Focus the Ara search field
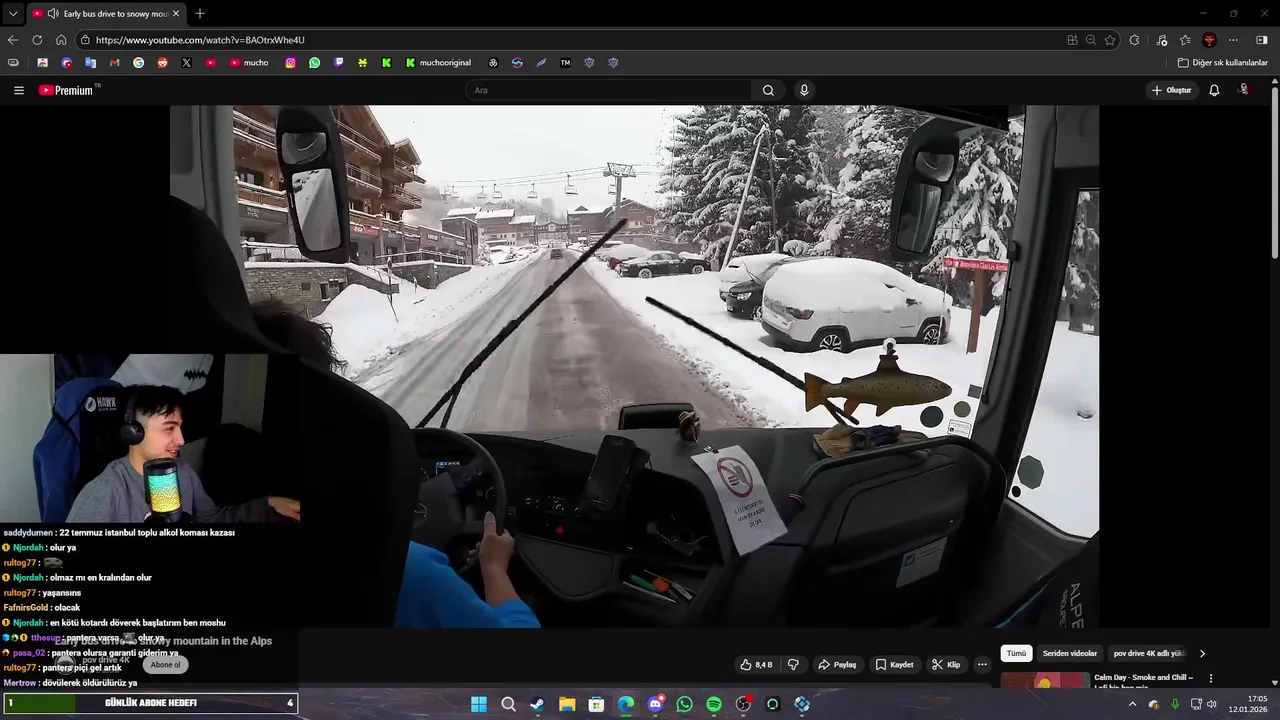The height and width of the screenshot is (720, 1280). click(x=608, y=90)
